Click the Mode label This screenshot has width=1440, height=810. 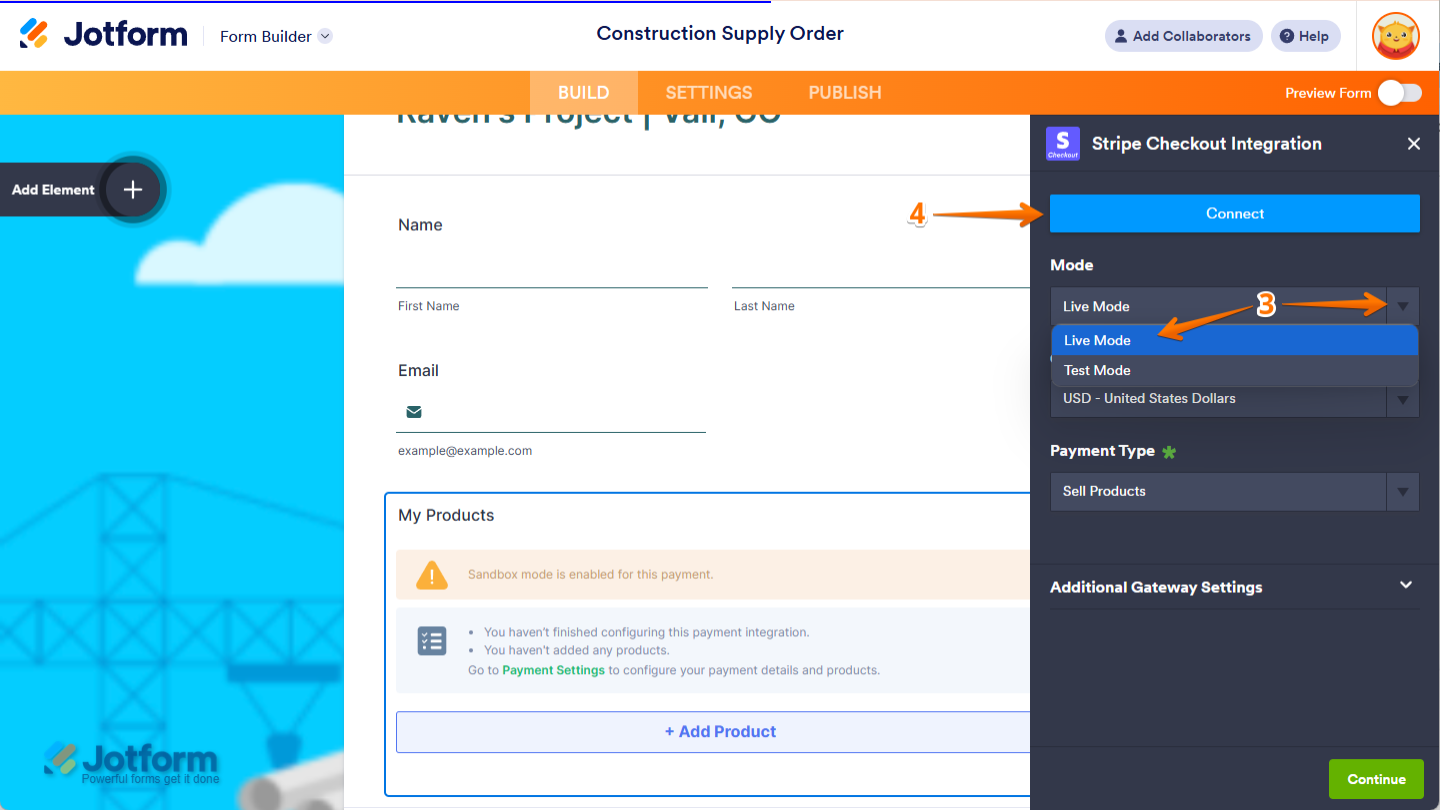click(x=1072, y=265)
